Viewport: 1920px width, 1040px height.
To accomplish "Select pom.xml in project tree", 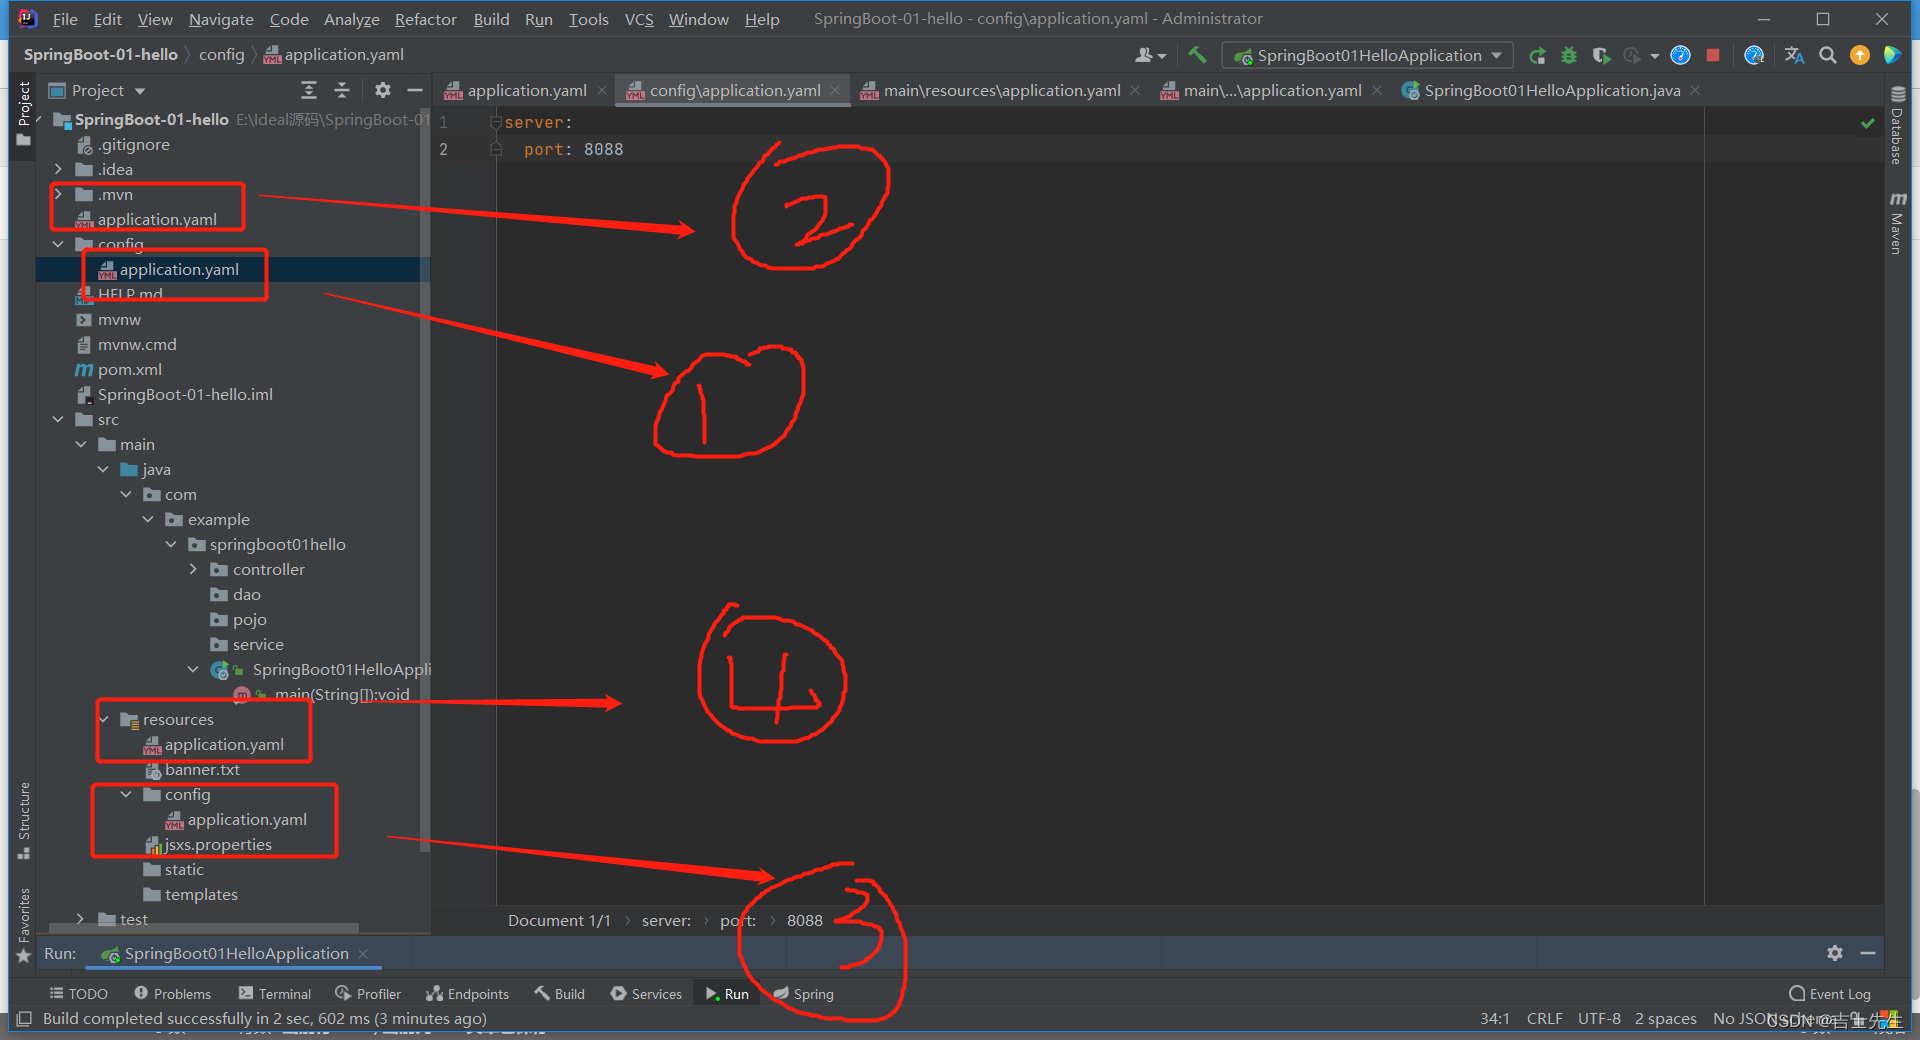I will pyautogui.click(x=129, y=369).
